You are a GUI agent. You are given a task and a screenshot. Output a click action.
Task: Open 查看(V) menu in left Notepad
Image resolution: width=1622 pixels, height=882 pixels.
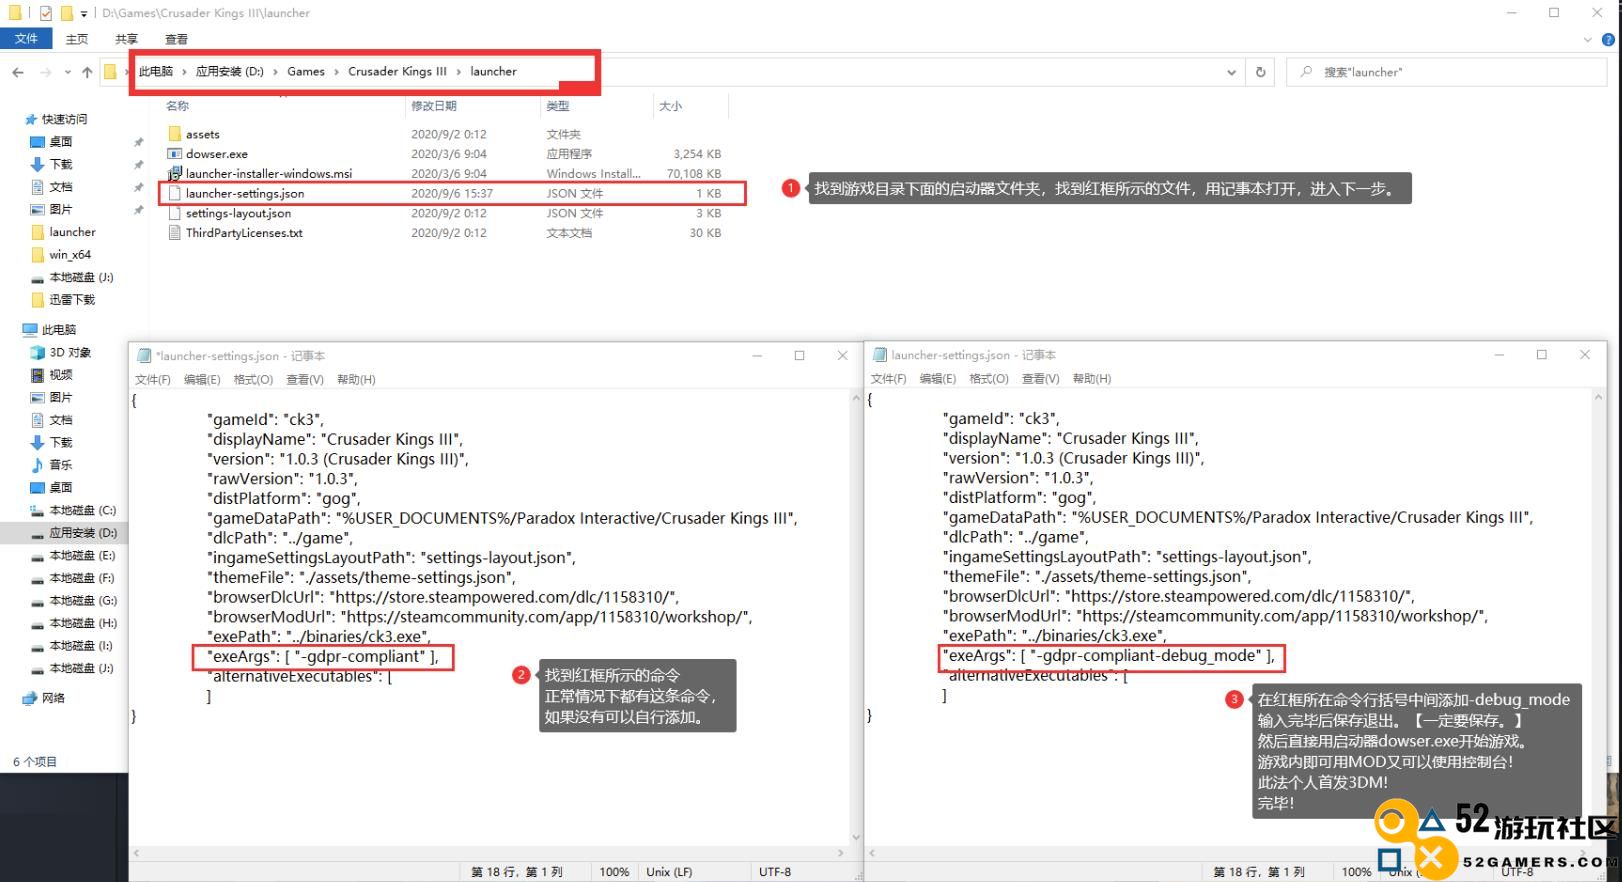point(305,379)
